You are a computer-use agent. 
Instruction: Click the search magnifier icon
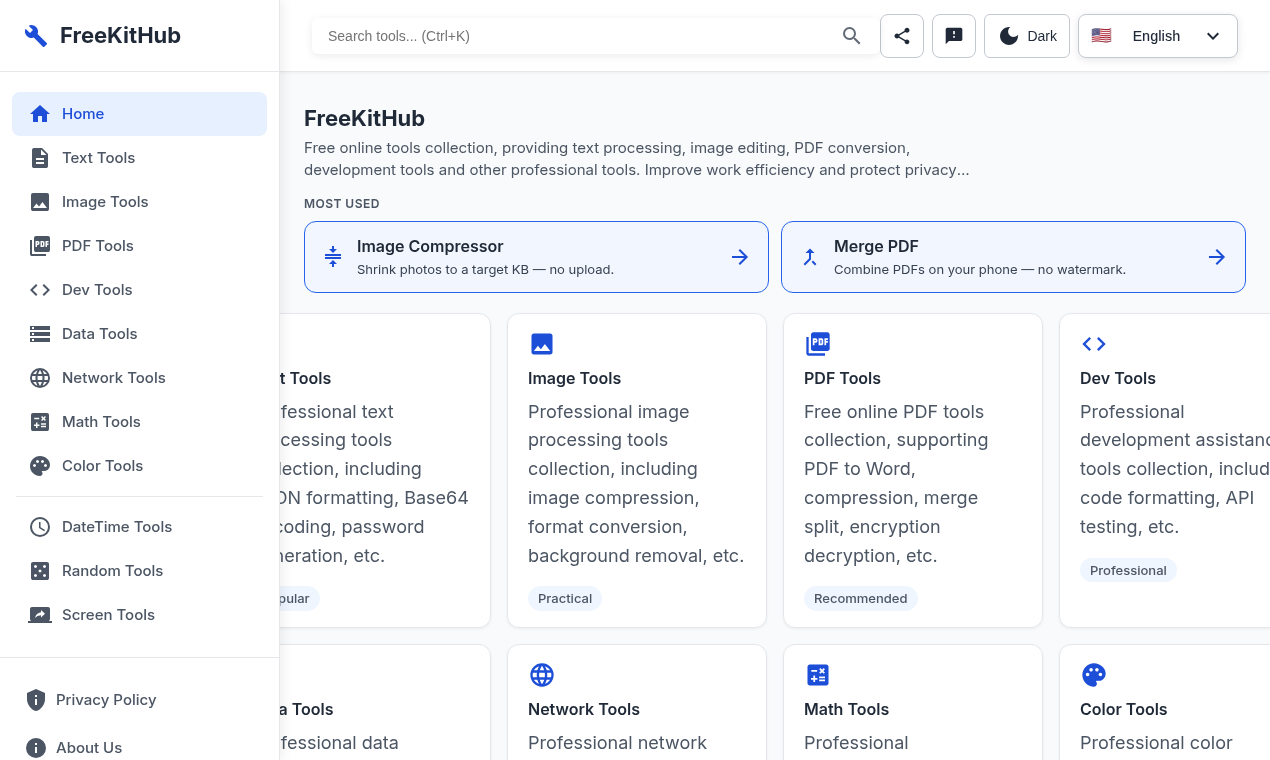[x=852, y=36]
